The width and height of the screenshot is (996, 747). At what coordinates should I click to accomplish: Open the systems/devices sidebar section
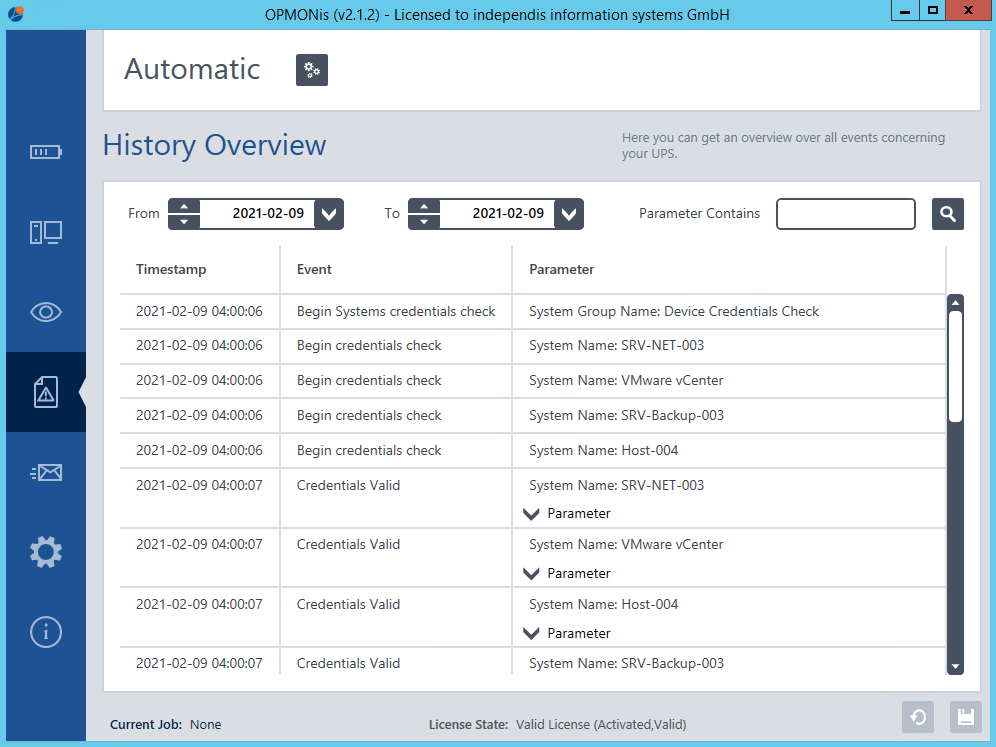tap(46, 232)
